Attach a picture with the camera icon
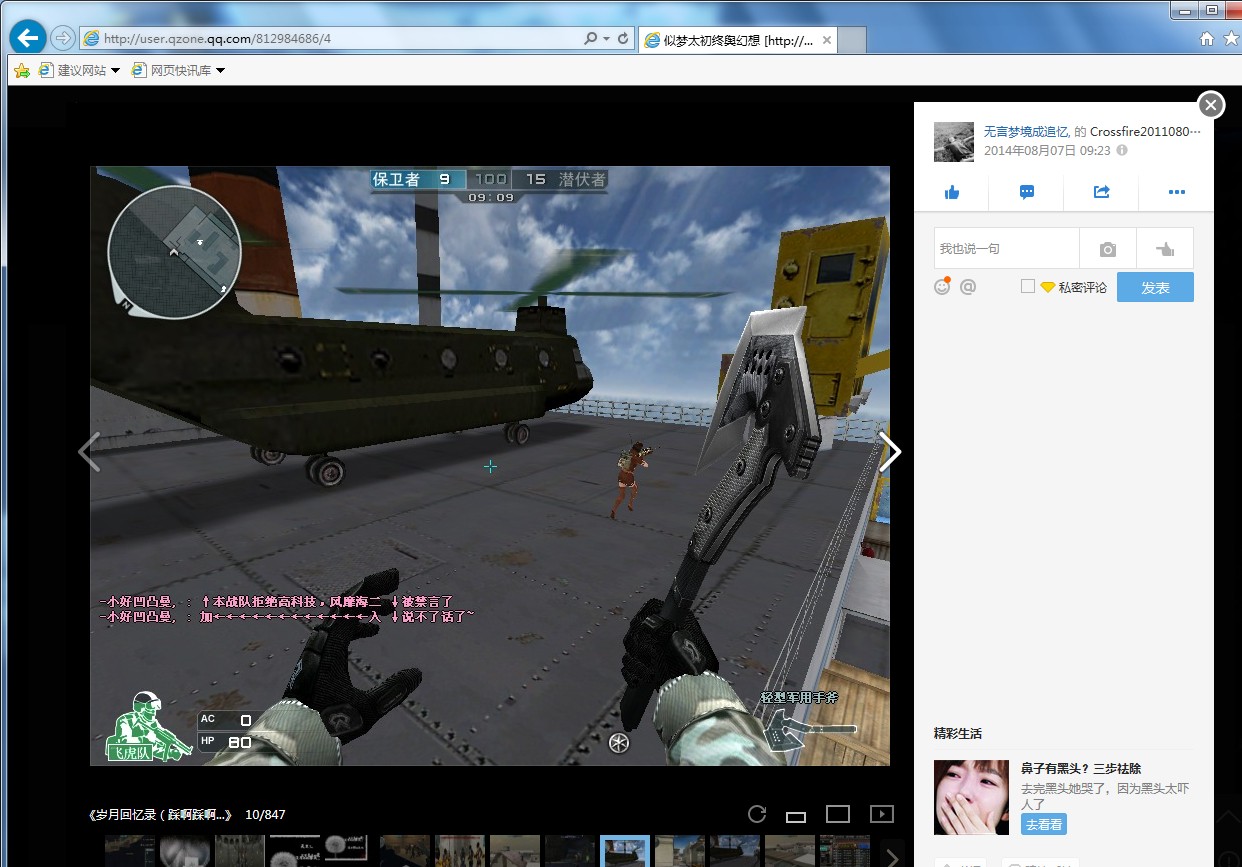Screen dimensions: 1242x867 click(x=1108, y=249)
